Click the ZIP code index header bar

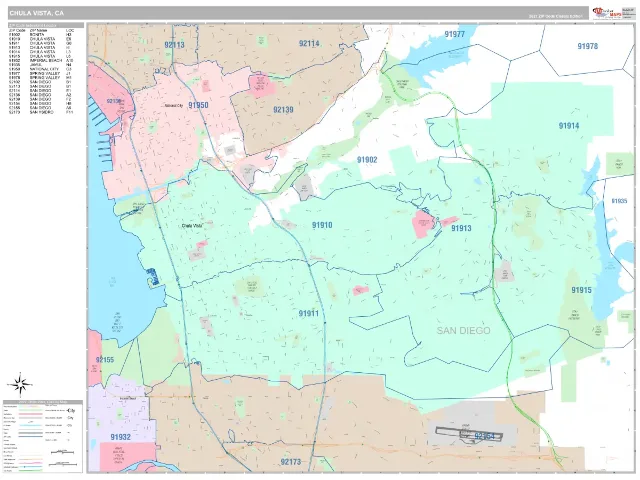click(x=46, y=25)
